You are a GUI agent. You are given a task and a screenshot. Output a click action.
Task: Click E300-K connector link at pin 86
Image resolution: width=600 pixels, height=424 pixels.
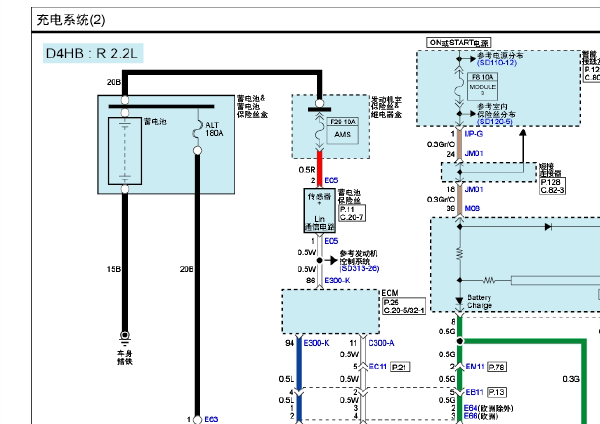coord(337,280)
